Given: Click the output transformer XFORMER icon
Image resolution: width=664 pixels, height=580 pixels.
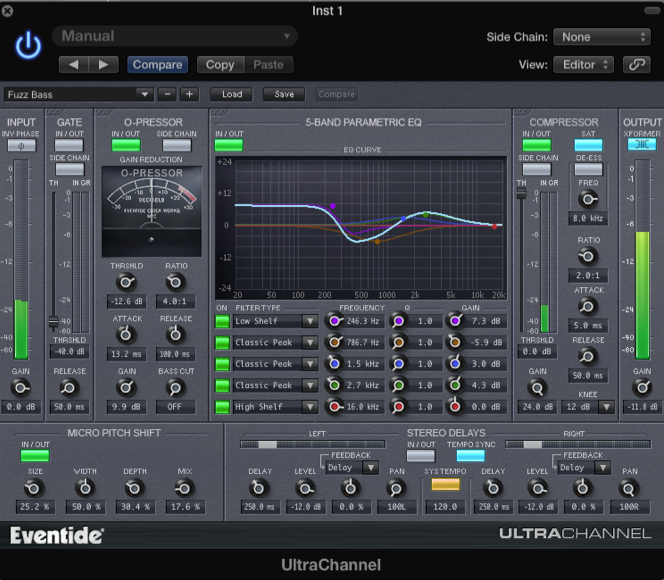Looking at the screenshot, I should point(641,145).
